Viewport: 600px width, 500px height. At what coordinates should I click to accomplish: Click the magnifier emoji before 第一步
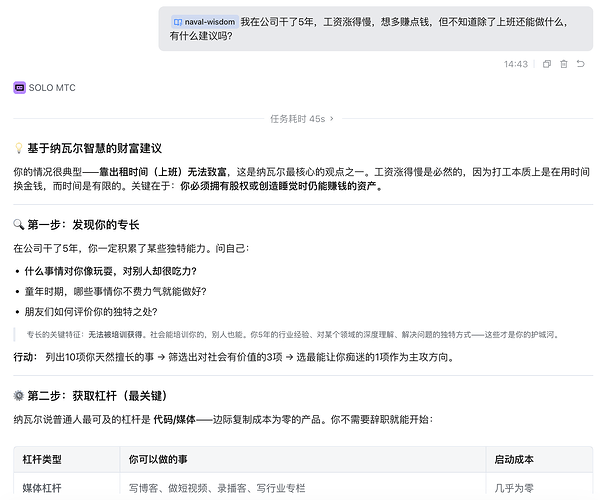[18, 225]
